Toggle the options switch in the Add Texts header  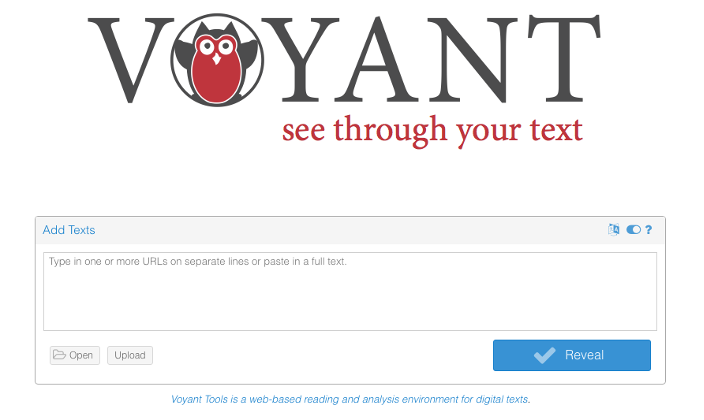pyautogui.click(x=634, y=230)
